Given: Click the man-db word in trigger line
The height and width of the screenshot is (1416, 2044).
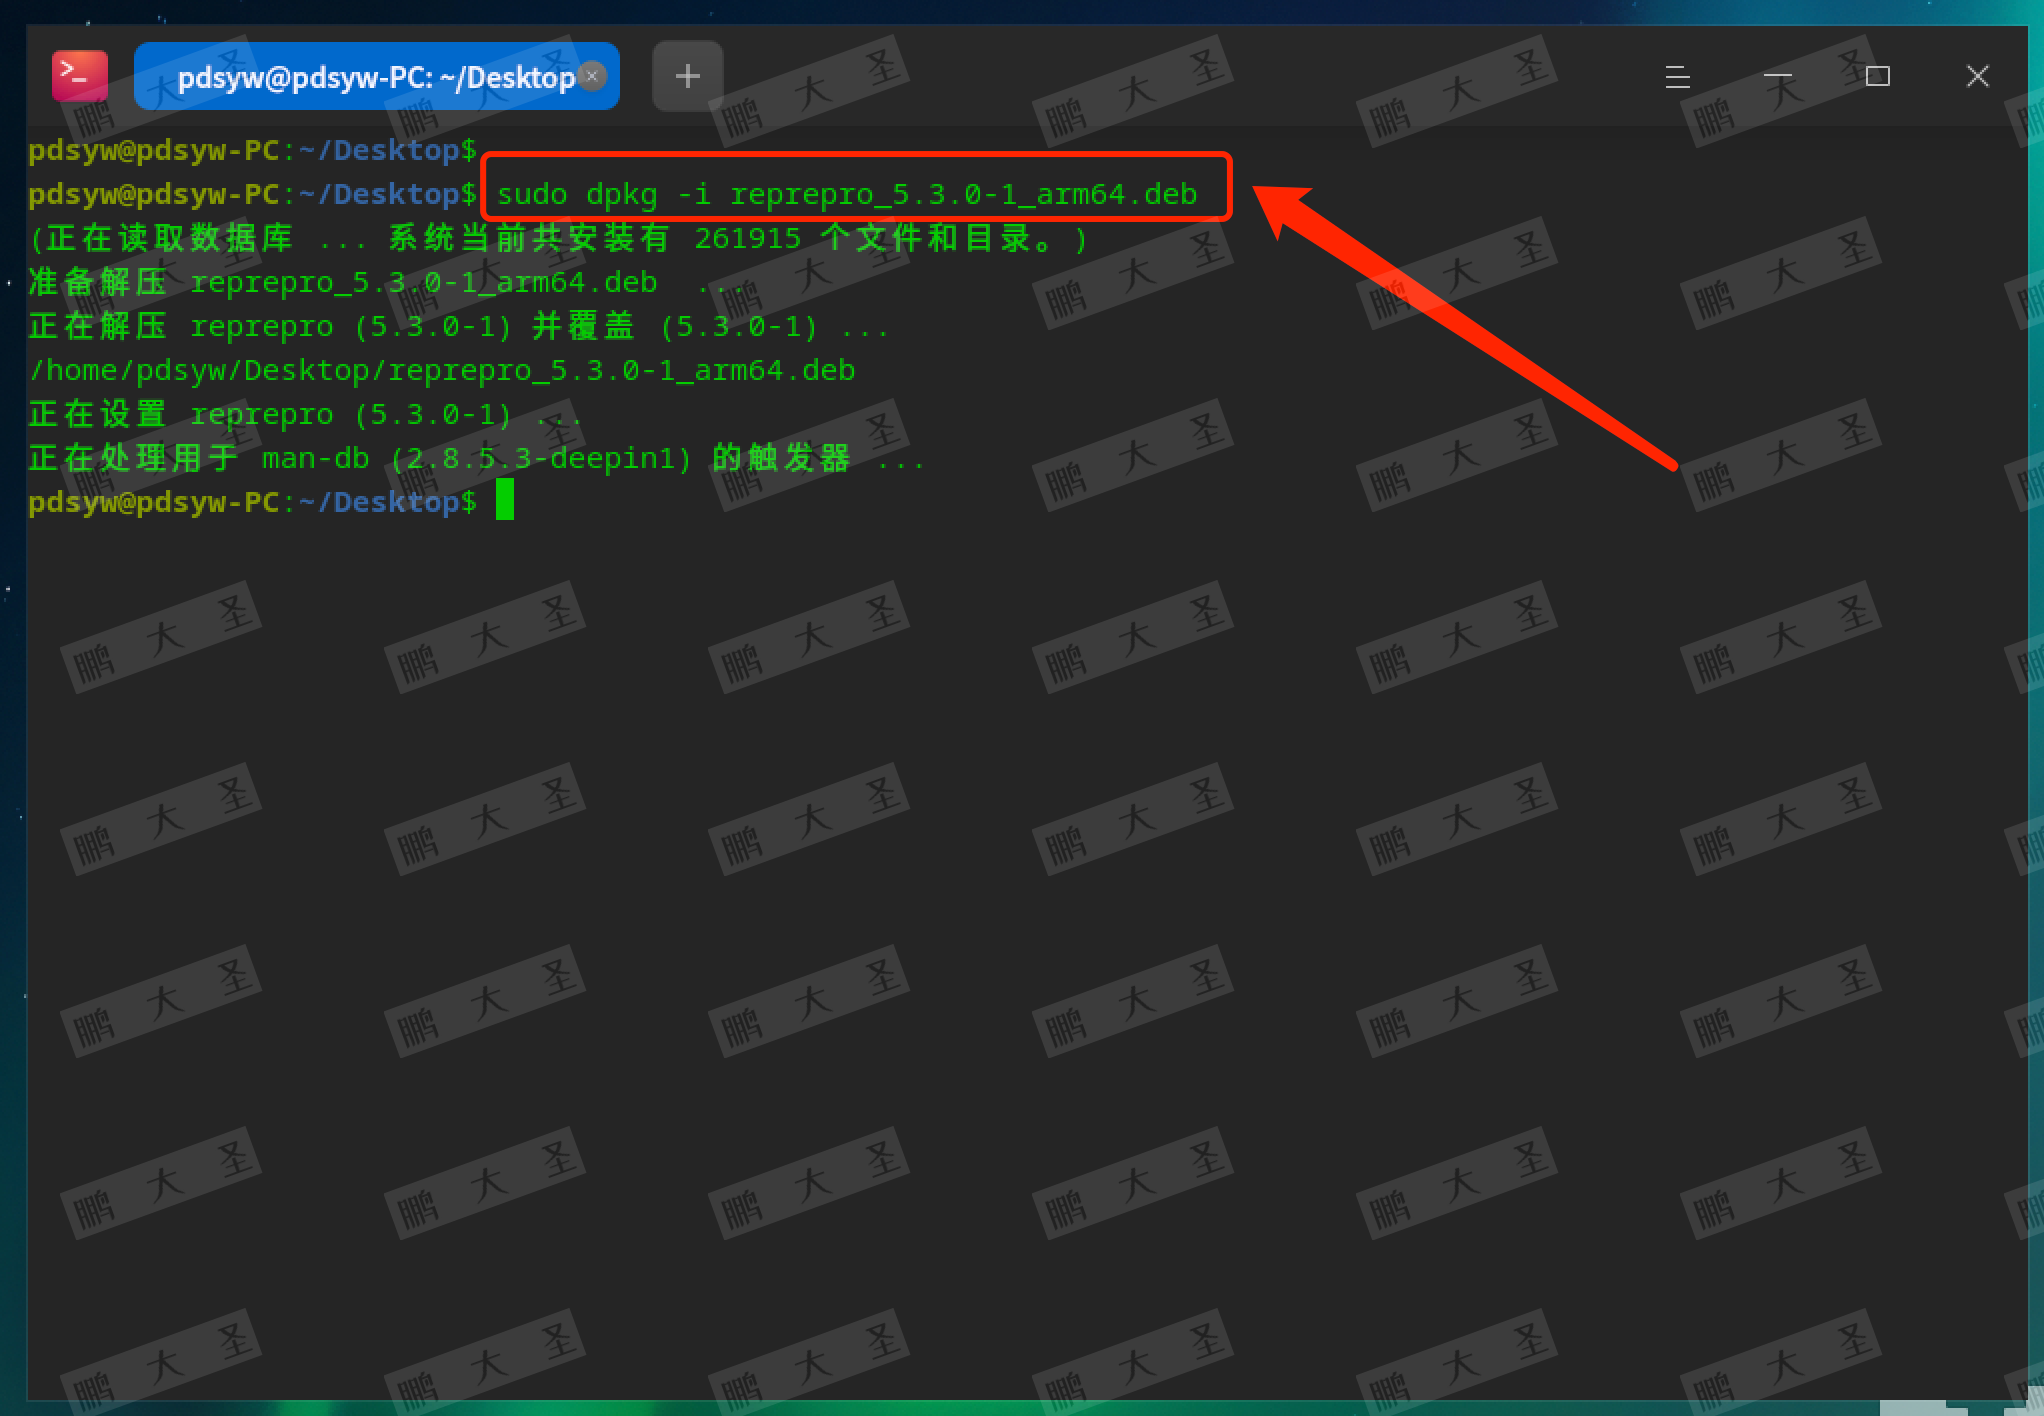Looking at the screenshot, I should tap(315, 458).
